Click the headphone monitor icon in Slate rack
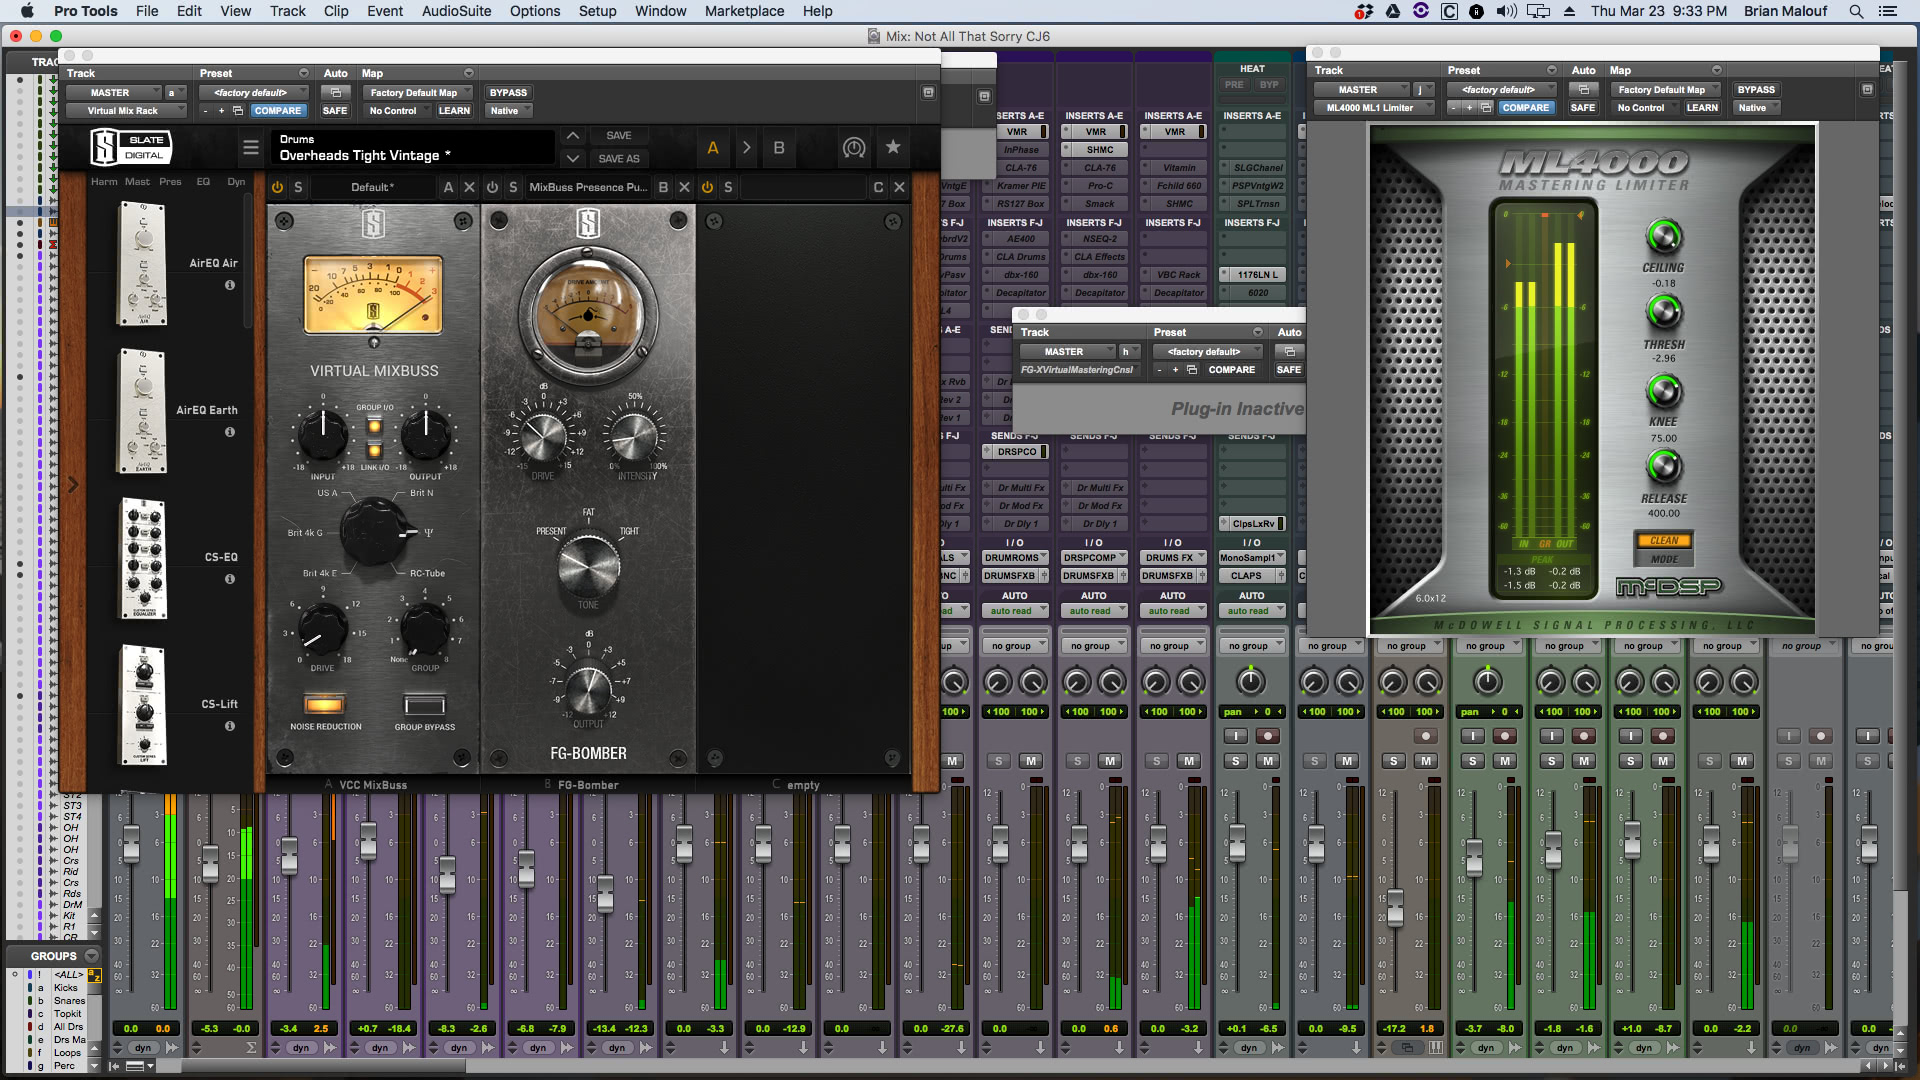 click(x=853, y=147)
